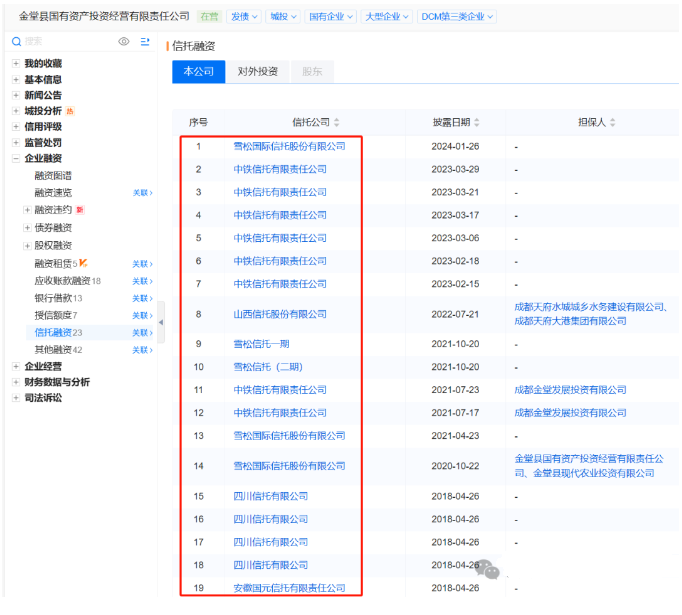Viewport: 682px width, 615px height.
Task: Sort by 担保人 column arrows
Action: click(x=612, y=123)
